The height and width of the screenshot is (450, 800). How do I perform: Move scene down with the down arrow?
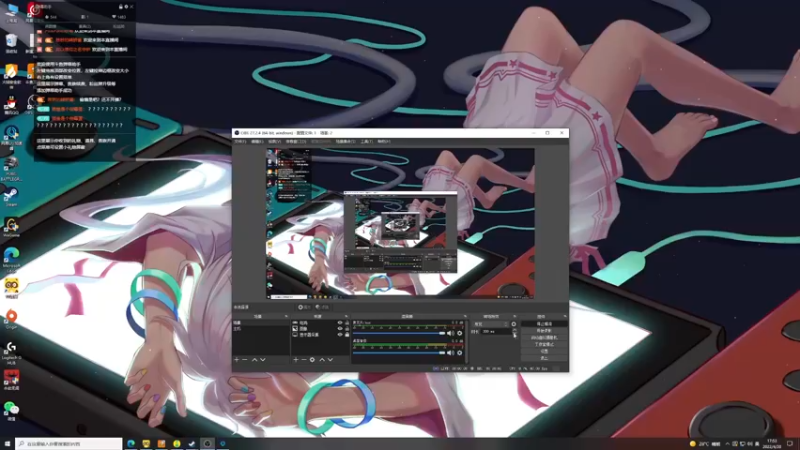pos(263,360)
